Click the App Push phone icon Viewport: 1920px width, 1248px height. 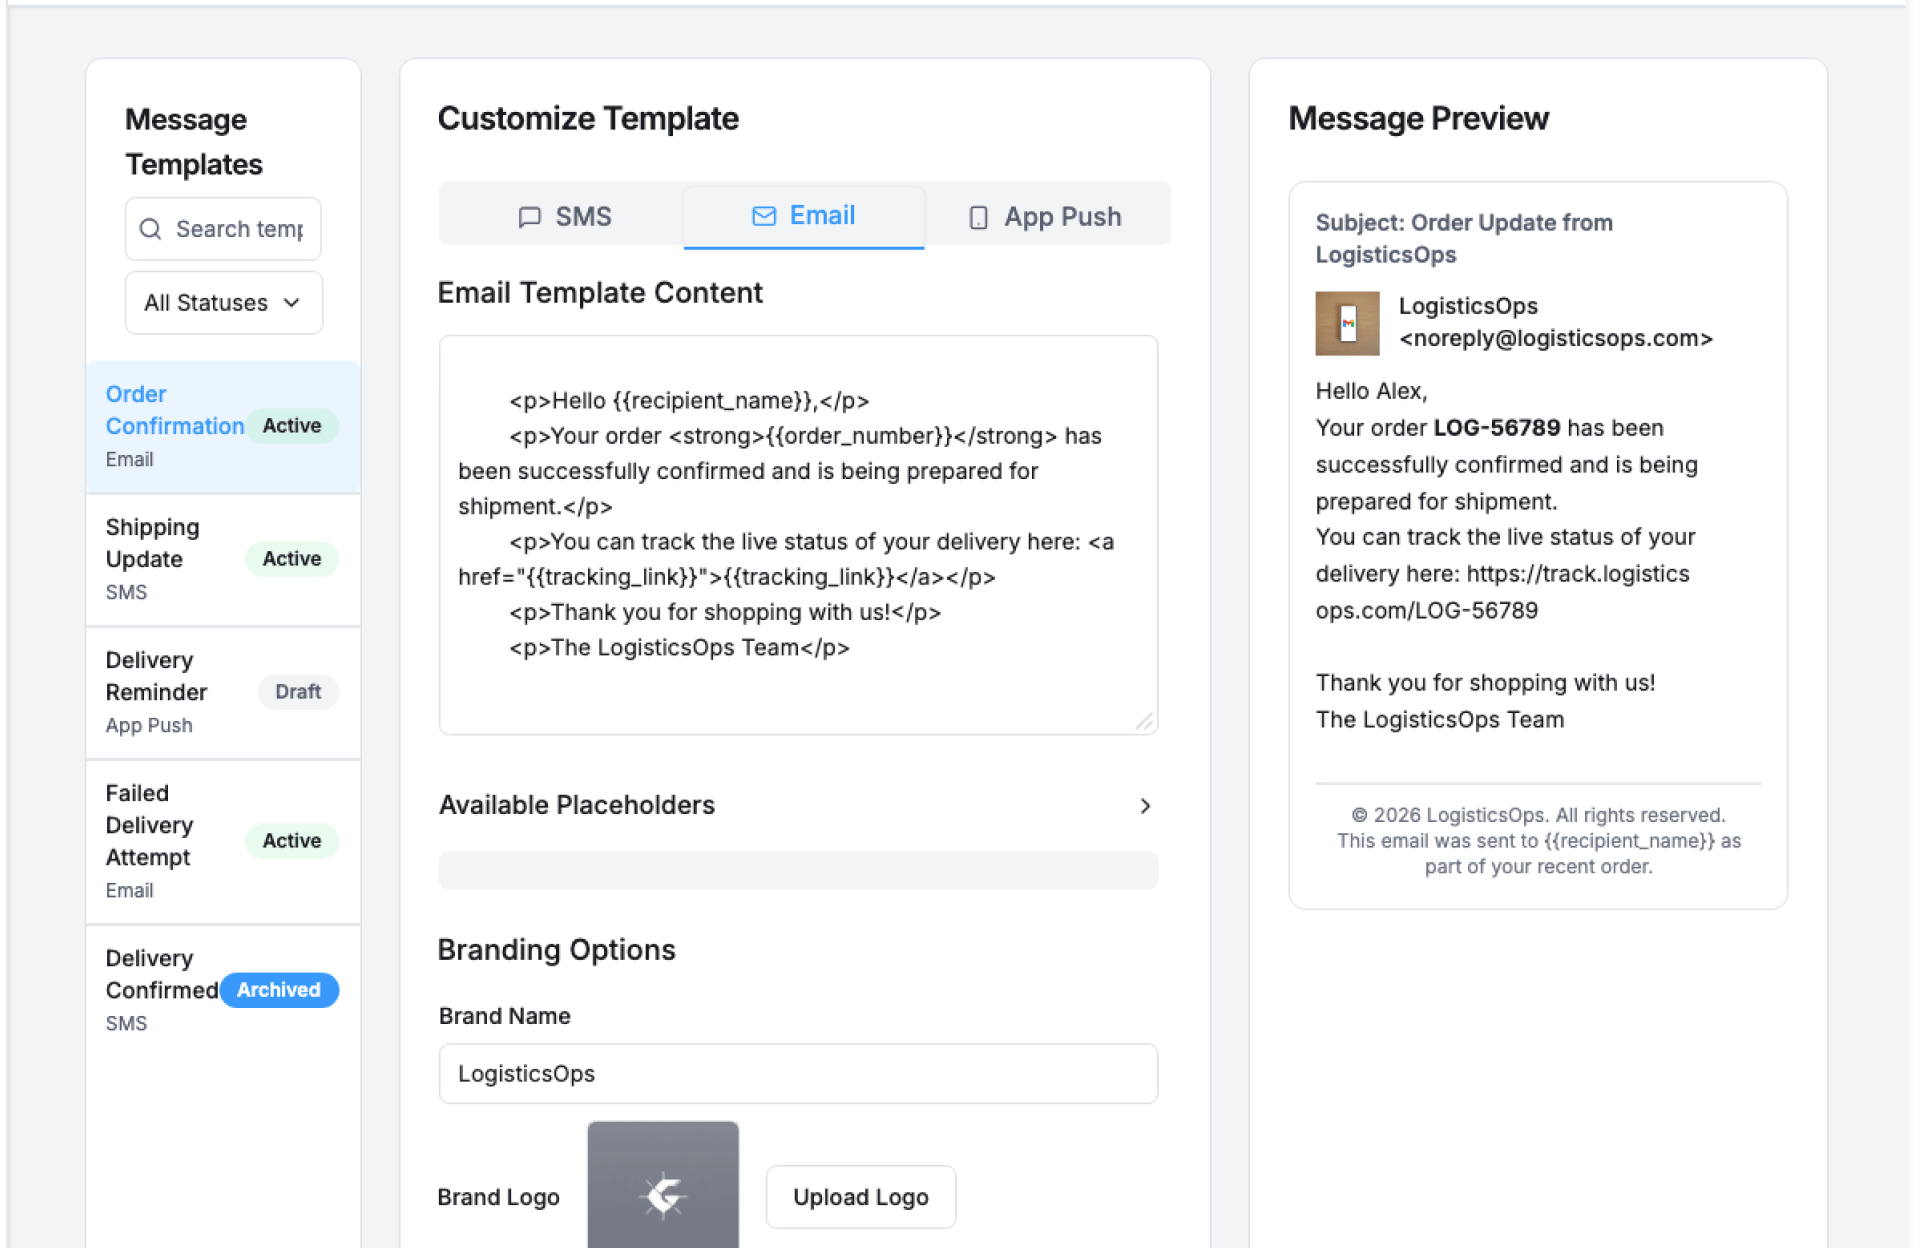point(978,217)
